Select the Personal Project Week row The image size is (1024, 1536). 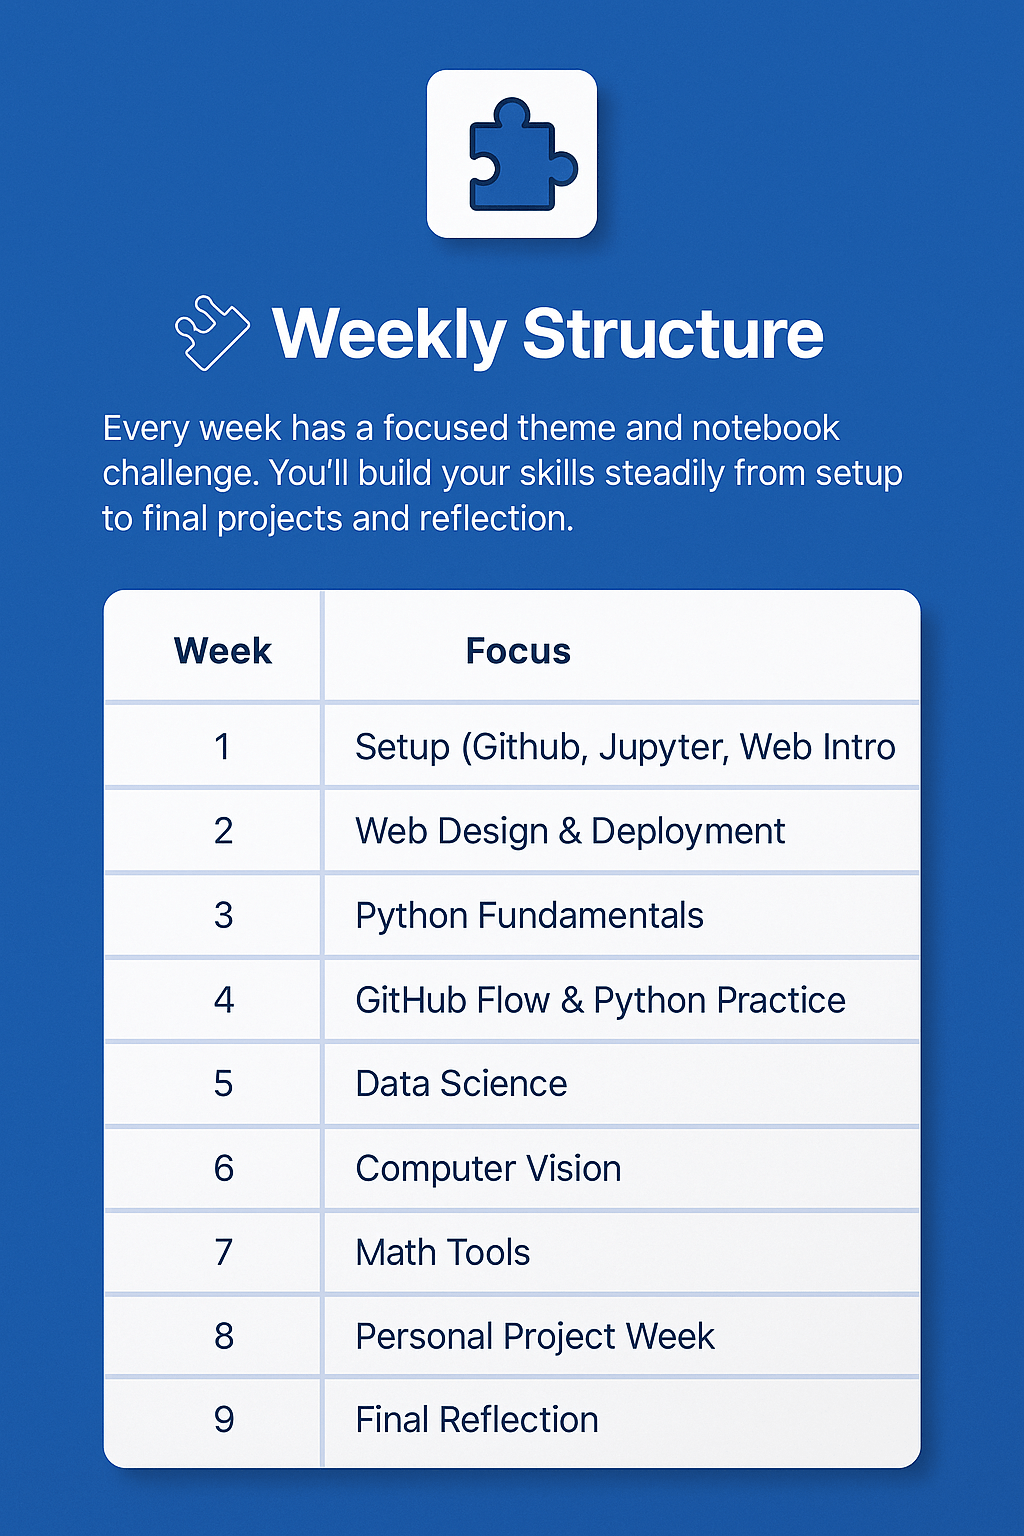tap(535, 1336)
